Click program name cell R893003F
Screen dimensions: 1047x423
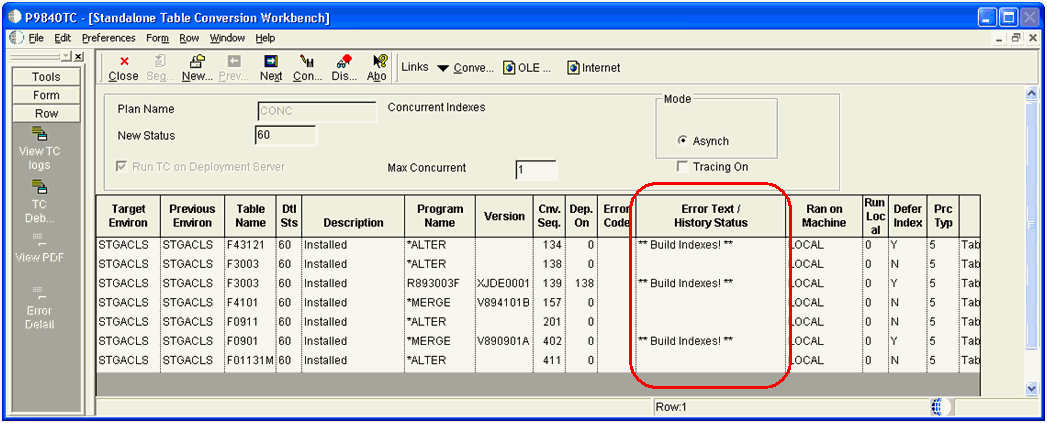[439, 283]
